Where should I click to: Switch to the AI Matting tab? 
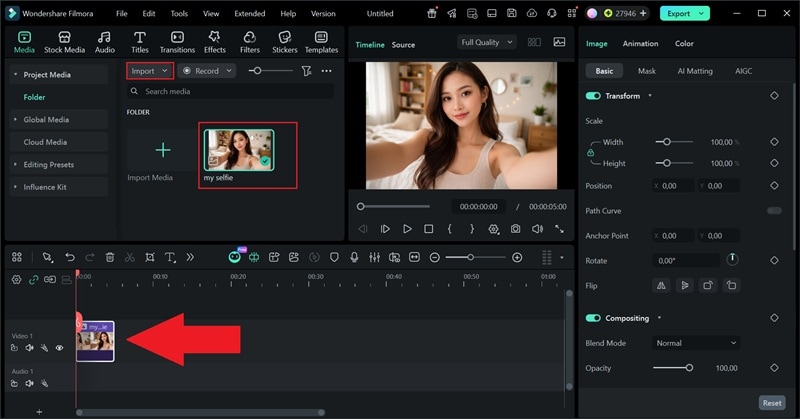tap(695, 72)
